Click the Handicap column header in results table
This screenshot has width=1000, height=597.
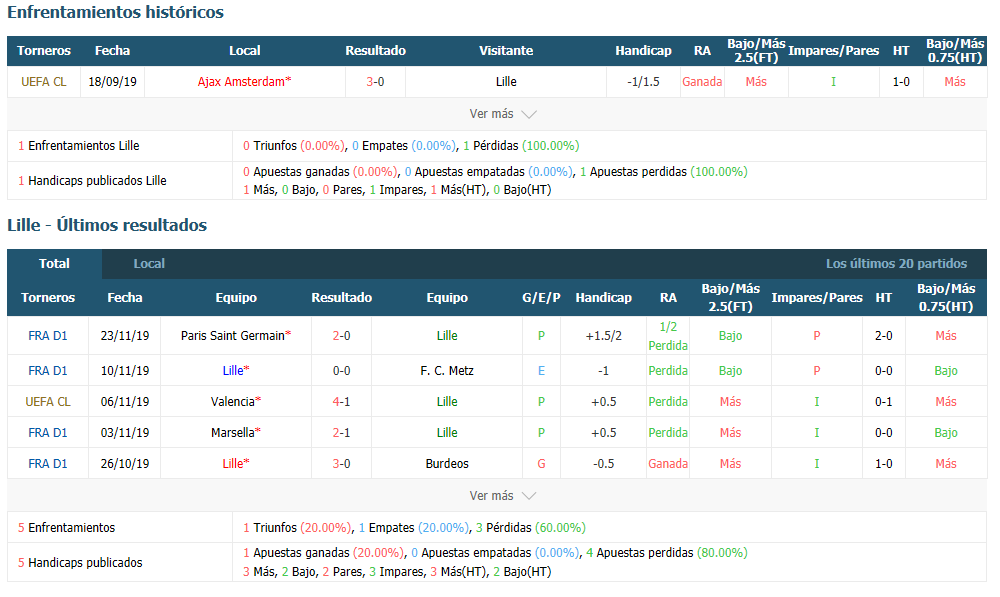pos(603,297)
